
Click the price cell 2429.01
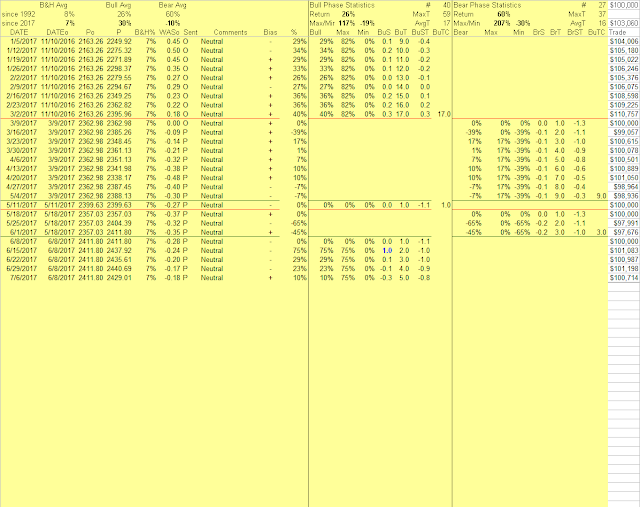pyautogui.click(x=119, y=278)
